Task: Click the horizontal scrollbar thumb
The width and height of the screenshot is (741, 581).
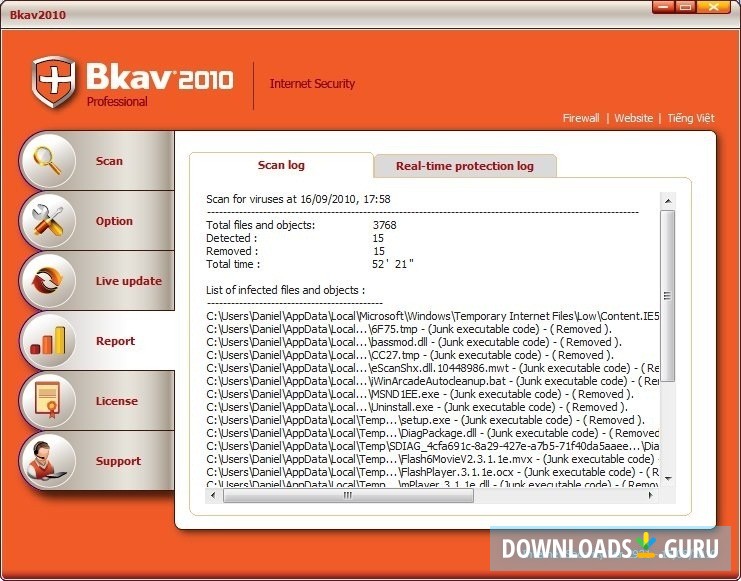Action: pos(348,495)
